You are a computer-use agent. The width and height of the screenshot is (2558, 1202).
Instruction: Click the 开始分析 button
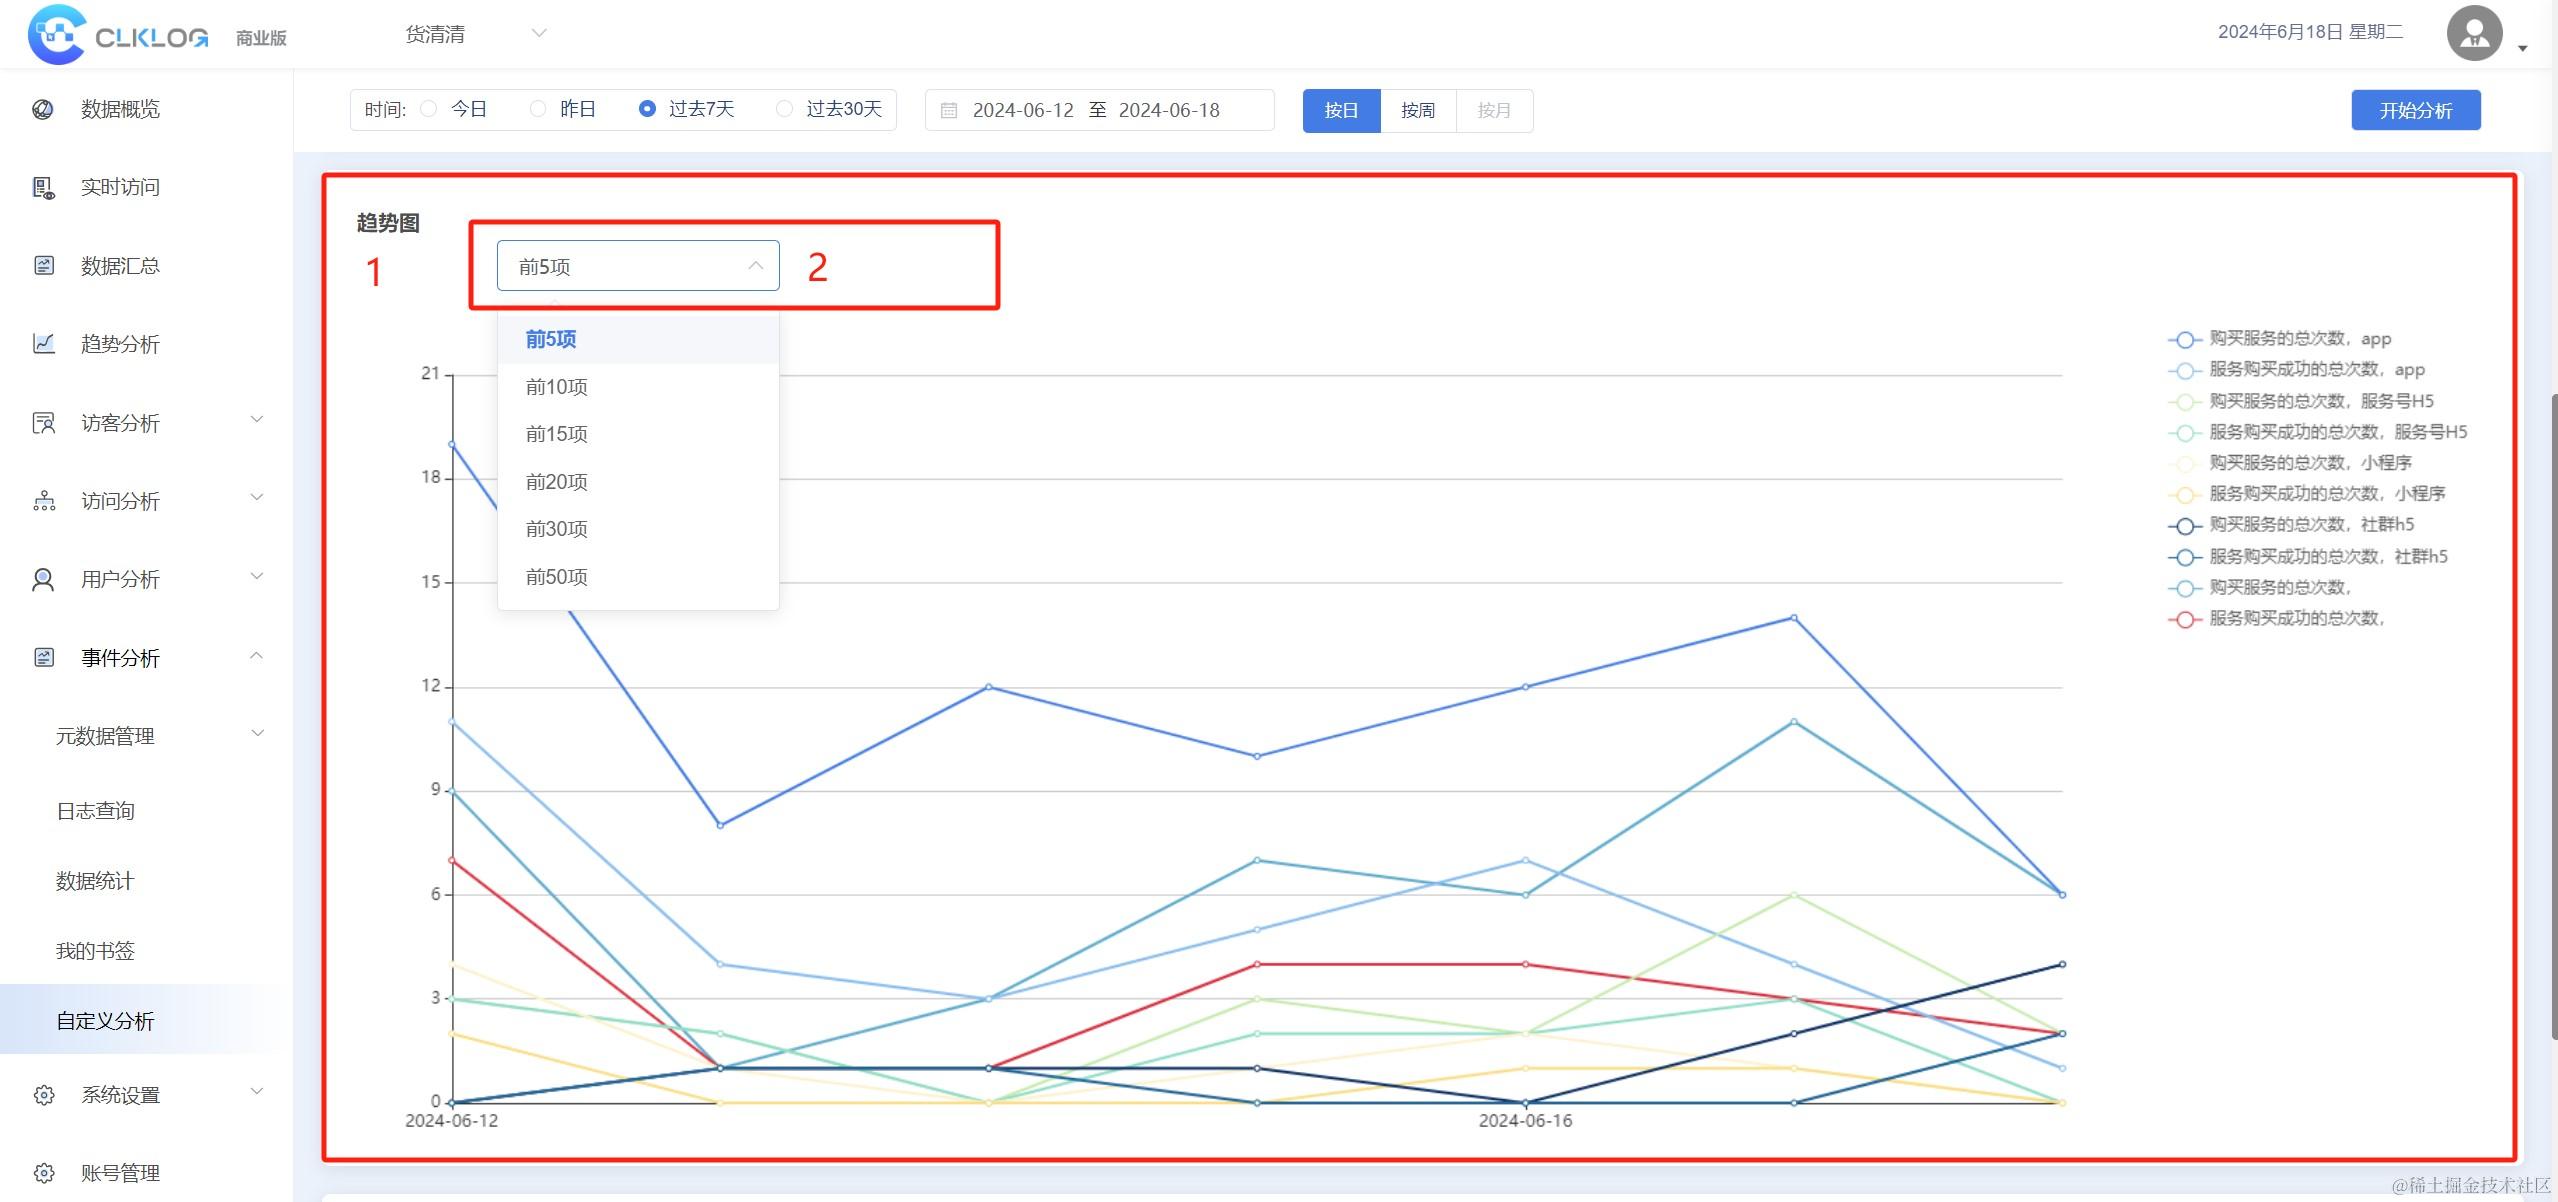tap(2415, 110)
